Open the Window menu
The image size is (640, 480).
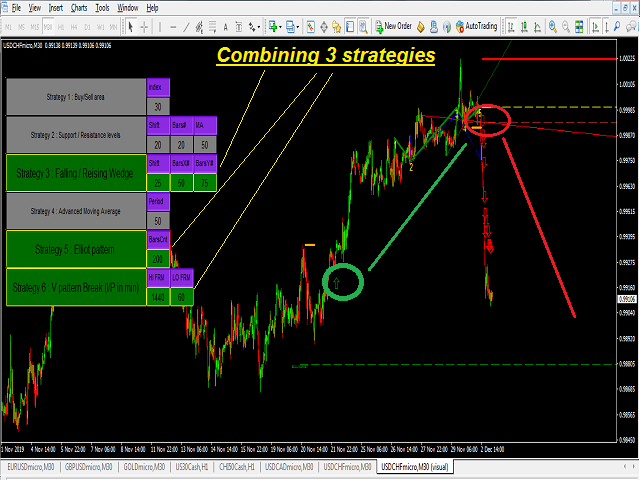[128, 8]
